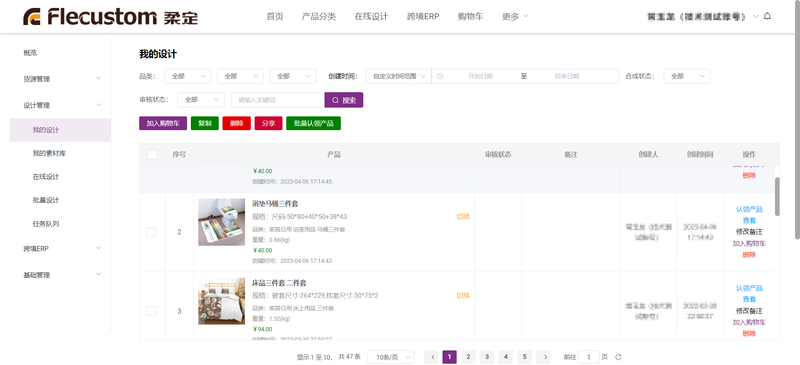Click 加入购物车 link for row 3

pyautogui.click(x=749, y=322)
